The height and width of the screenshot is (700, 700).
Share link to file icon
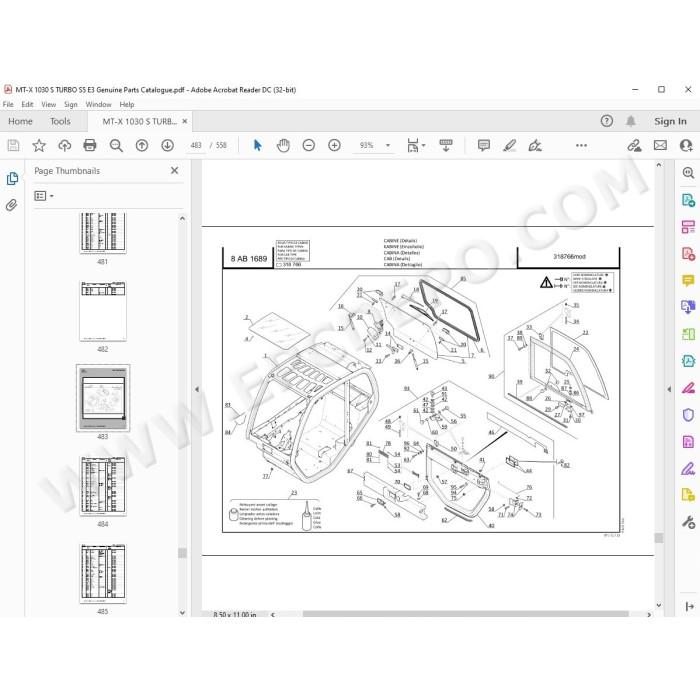click(634, 146)
